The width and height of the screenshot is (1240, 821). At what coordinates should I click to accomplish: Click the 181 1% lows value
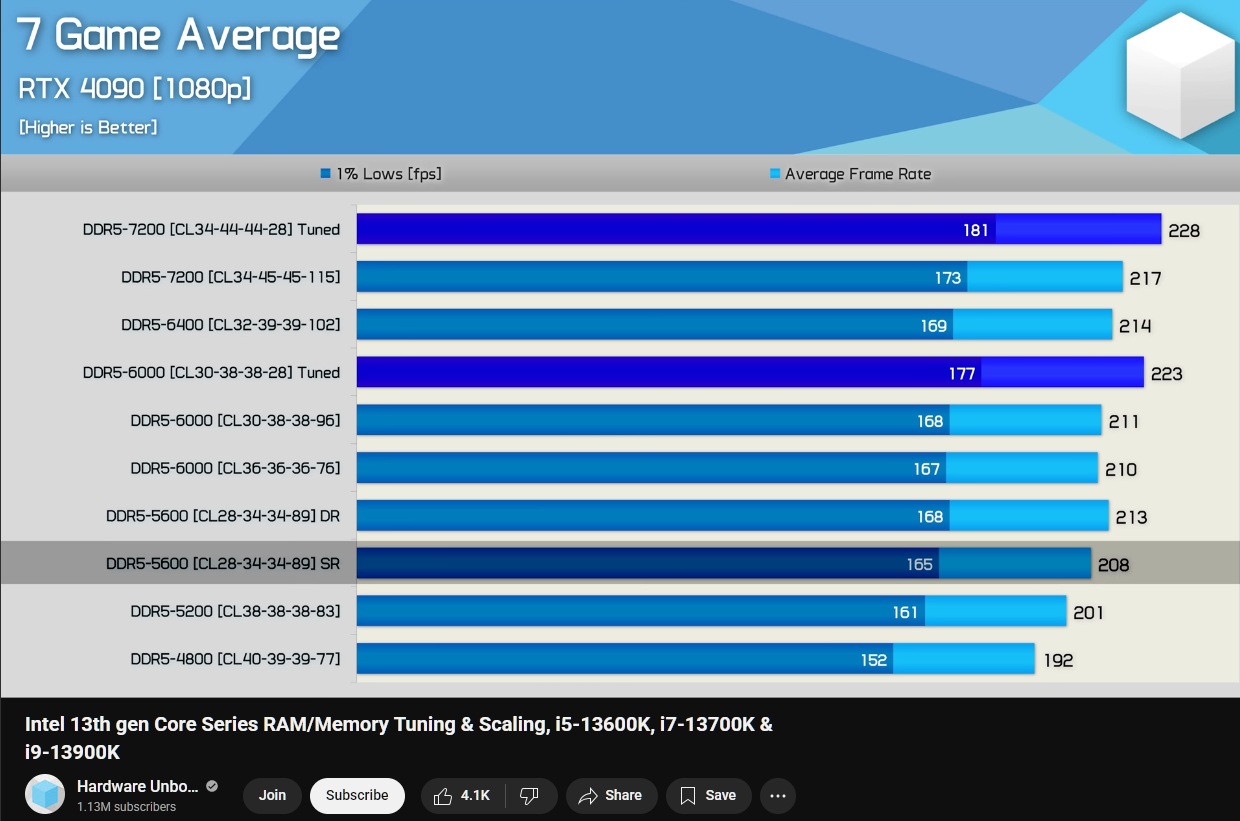[x=976, y=230]
